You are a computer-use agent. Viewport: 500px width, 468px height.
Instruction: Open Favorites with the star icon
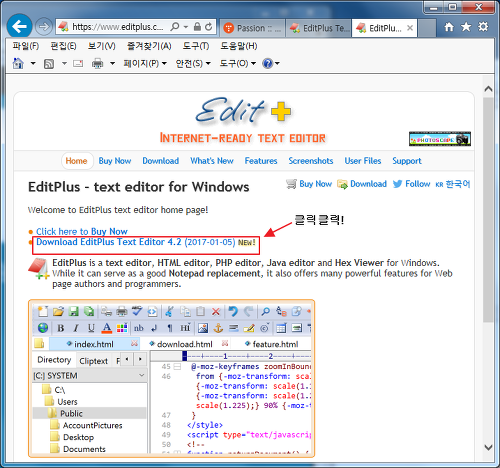tap(466, 27)
